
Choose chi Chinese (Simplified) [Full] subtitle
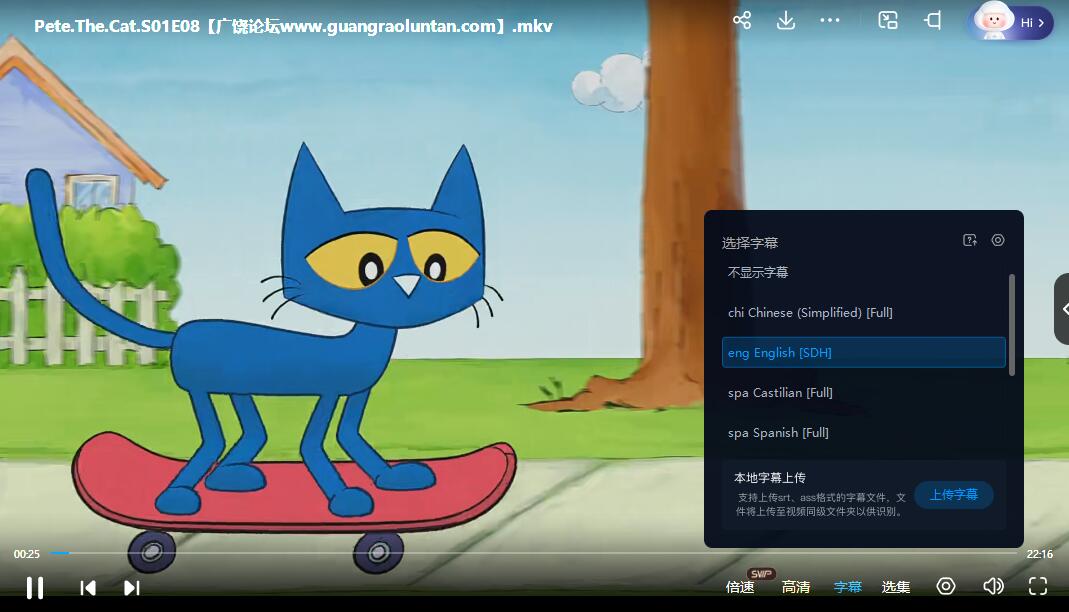click(x=864, y=313)
